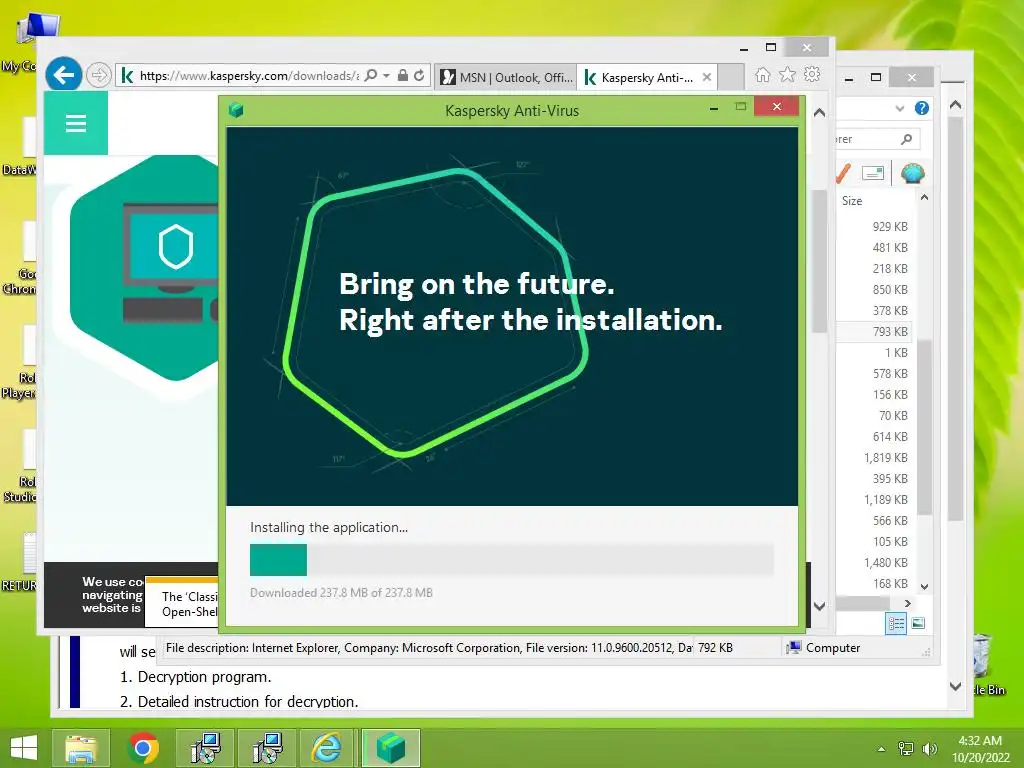The height and width of the screenshot is (768, 1024).
Task: Expand the address bar dropdown arrow in IE
Action: click(x=387, y=76)
